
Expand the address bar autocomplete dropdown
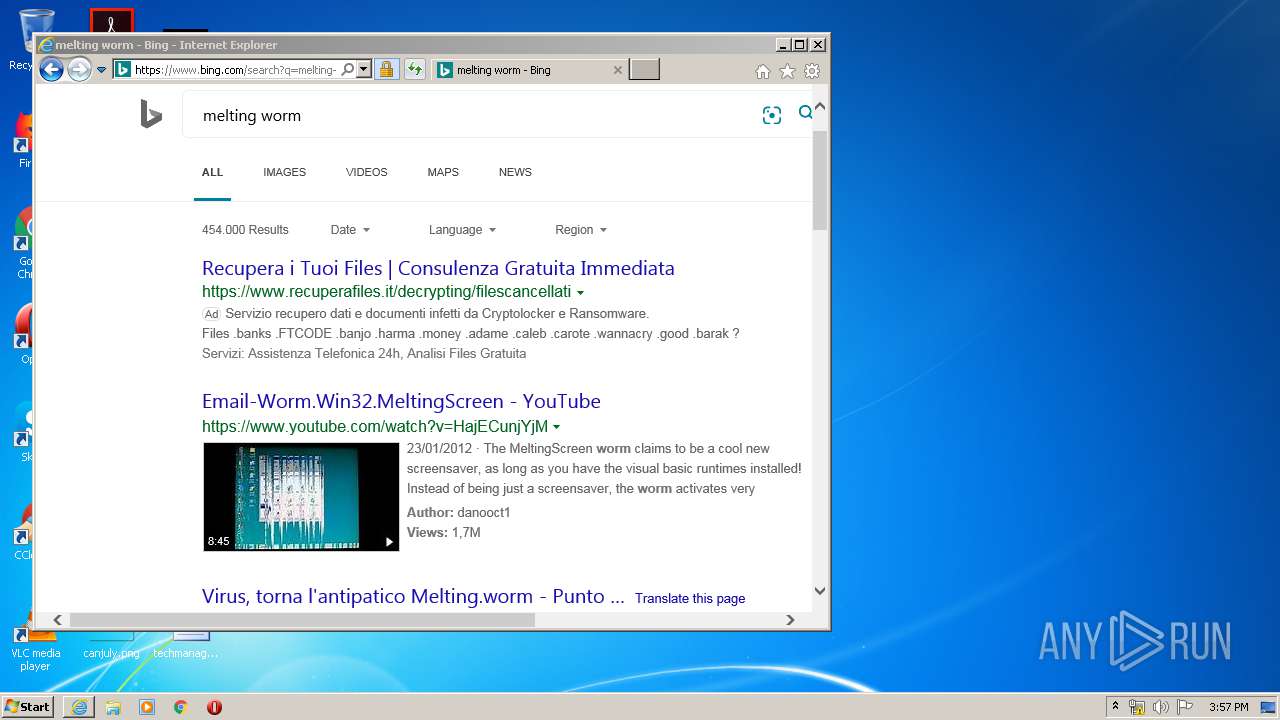click(x=364, y=69)
